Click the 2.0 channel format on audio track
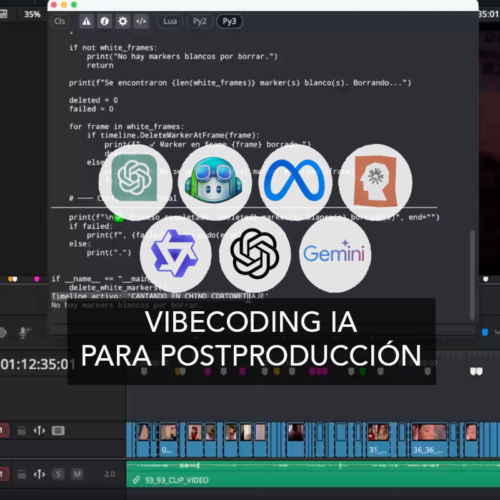The width and height of the screenshot is (500, 500). tap(110, 474)
